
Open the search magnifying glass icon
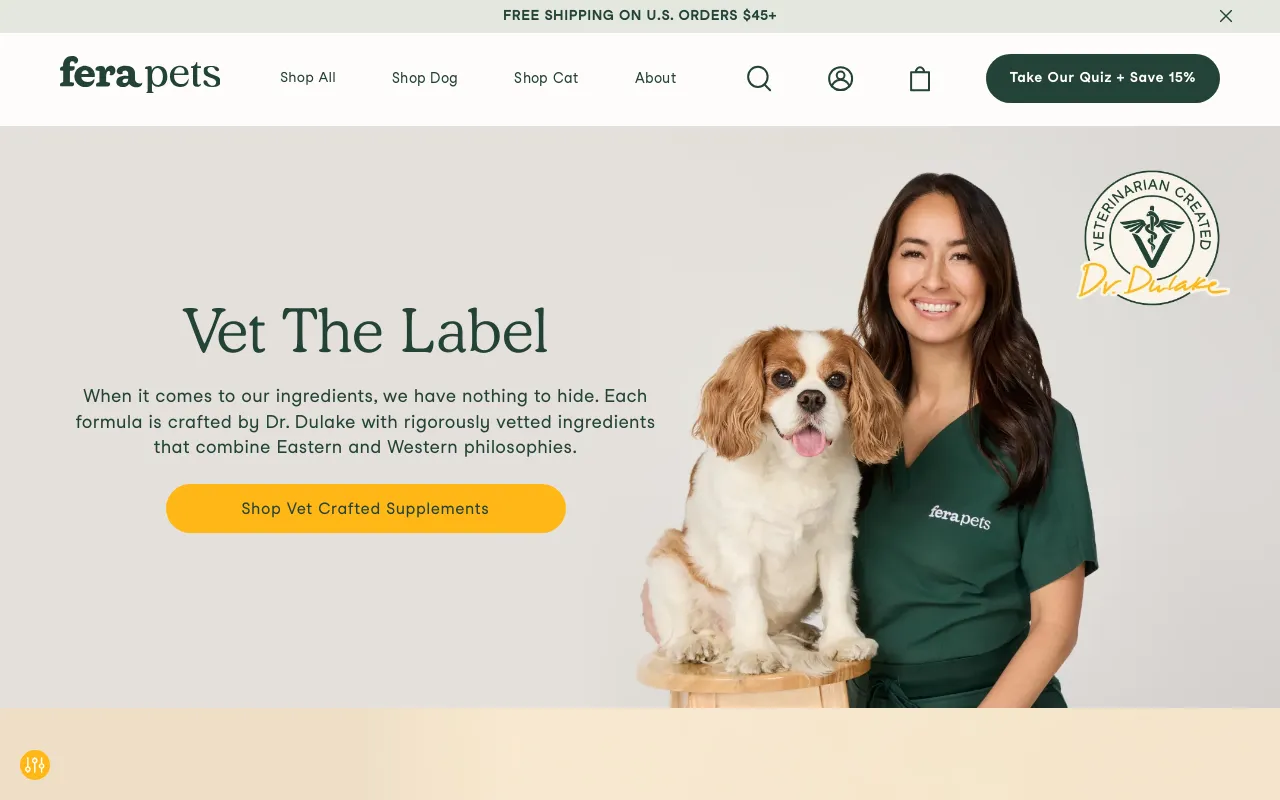coord(759,78)
